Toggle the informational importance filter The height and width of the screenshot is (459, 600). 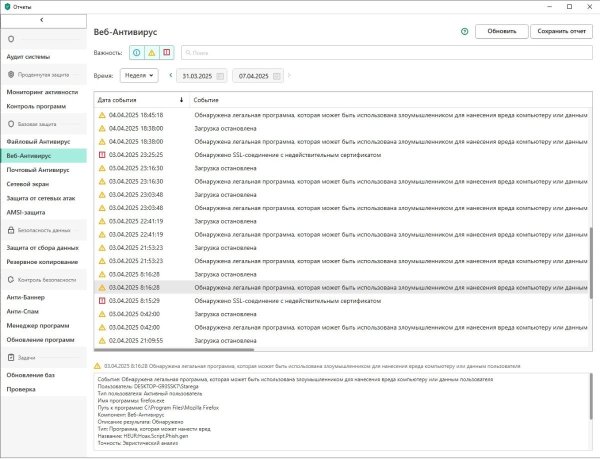click(137, 53)
